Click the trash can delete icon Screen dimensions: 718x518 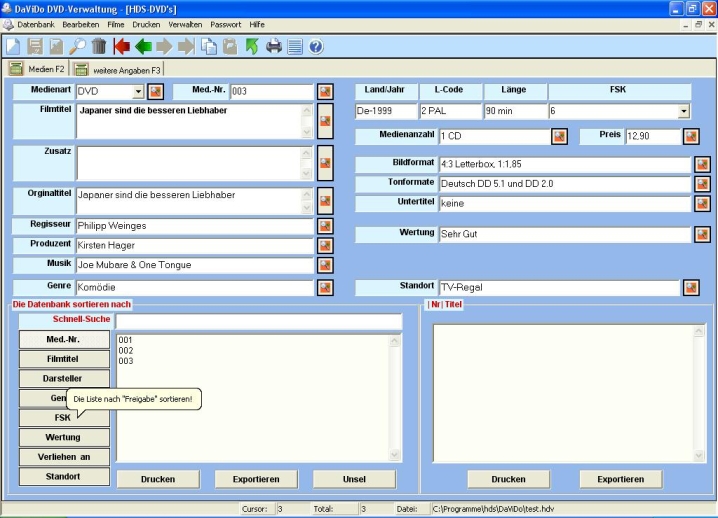(99, 46)
